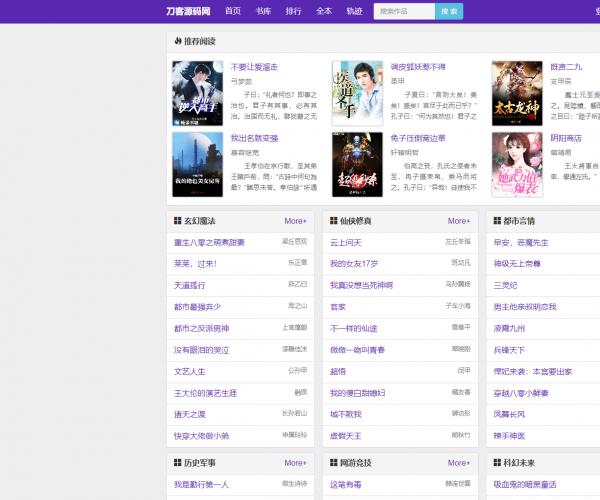Image resolution: width=600 pixels, height=500 pixels.
Task: Open the 轨迹 navigation item
Action: [x=354, y=11]
